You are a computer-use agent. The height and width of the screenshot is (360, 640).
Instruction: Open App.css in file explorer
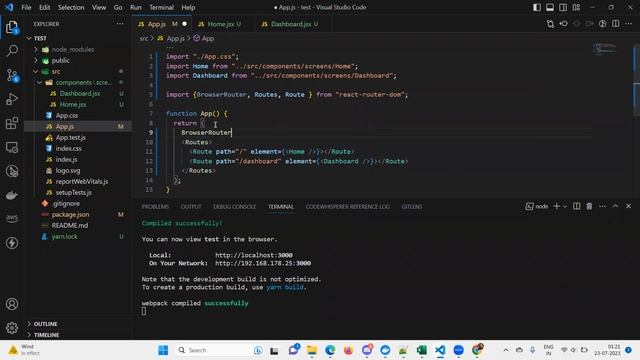67,116
